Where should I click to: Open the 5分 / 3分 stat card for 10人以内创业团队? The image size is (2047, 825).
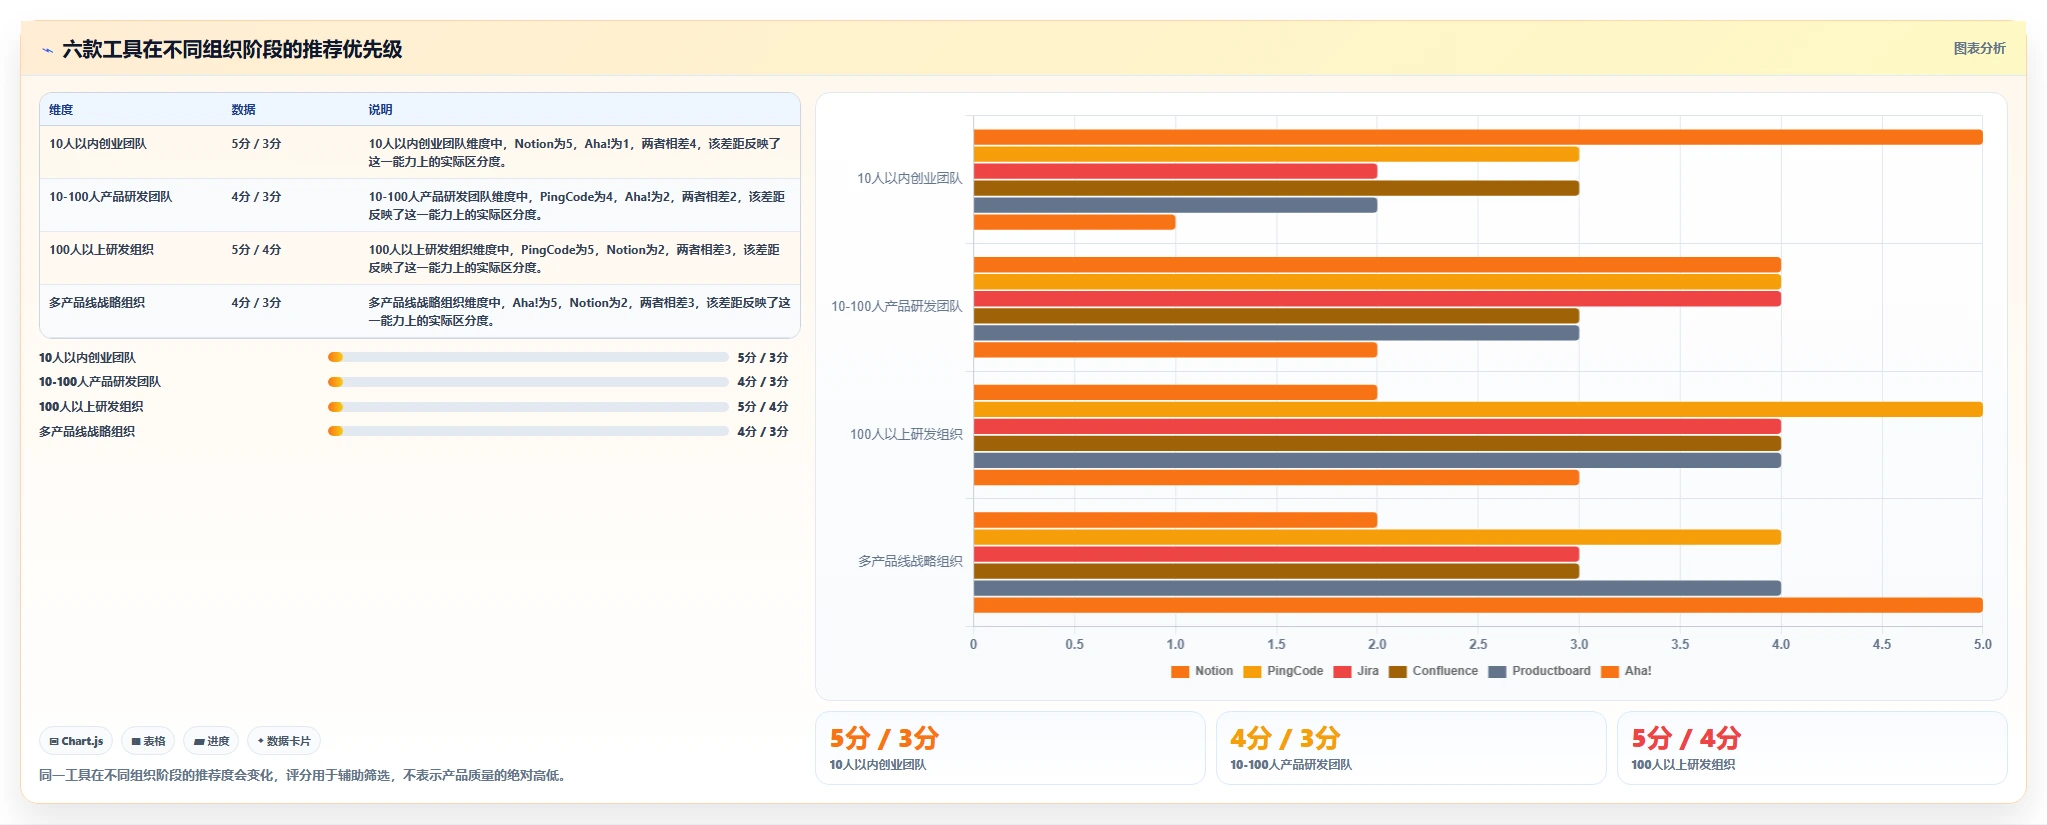pyautogui.click(x=1010, y=748)
